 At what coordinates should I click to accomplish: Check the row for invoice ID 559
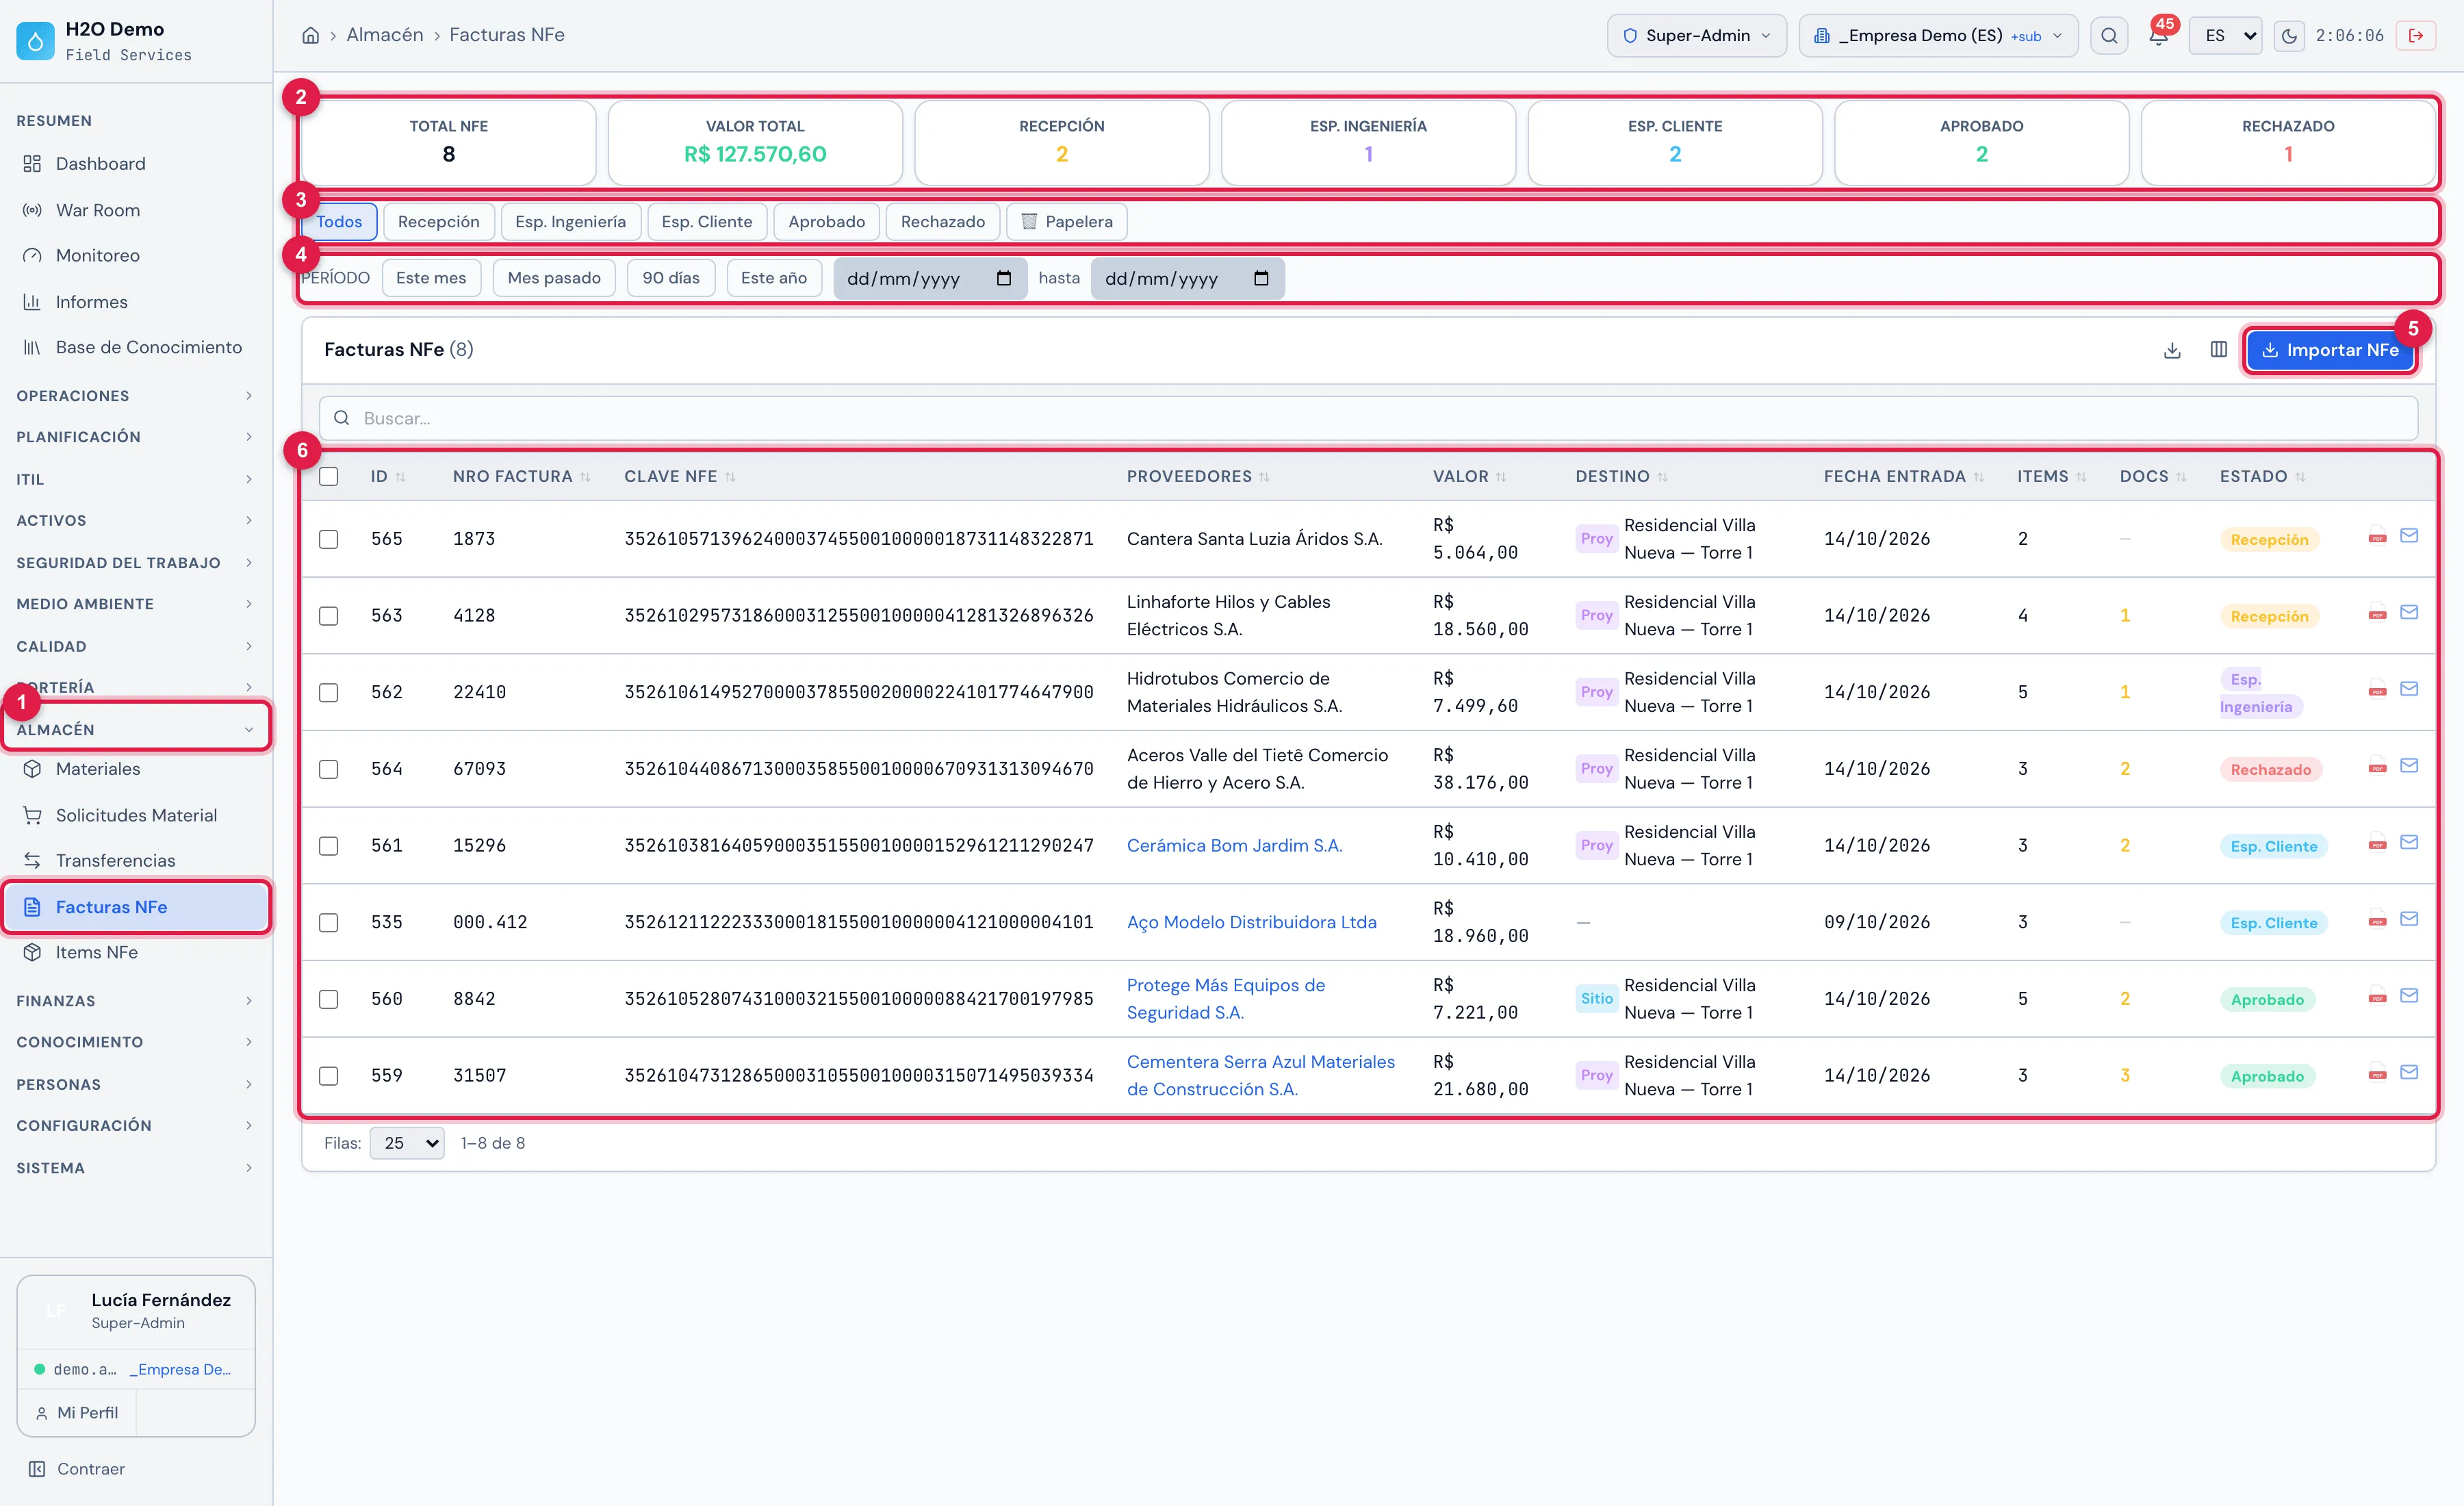tap(328, 1076)
